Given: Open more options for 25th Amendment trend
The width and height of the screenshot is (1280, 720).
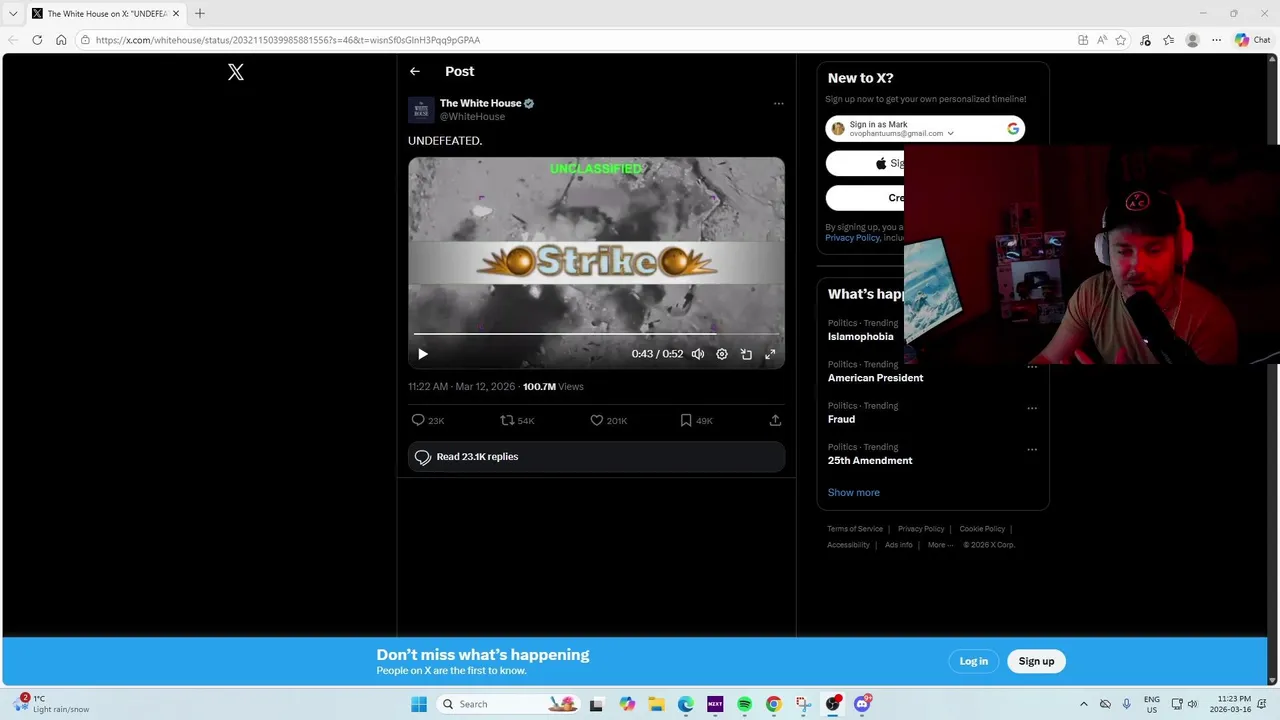Looking at the screenshot, I should click(x=1031, y=450).
